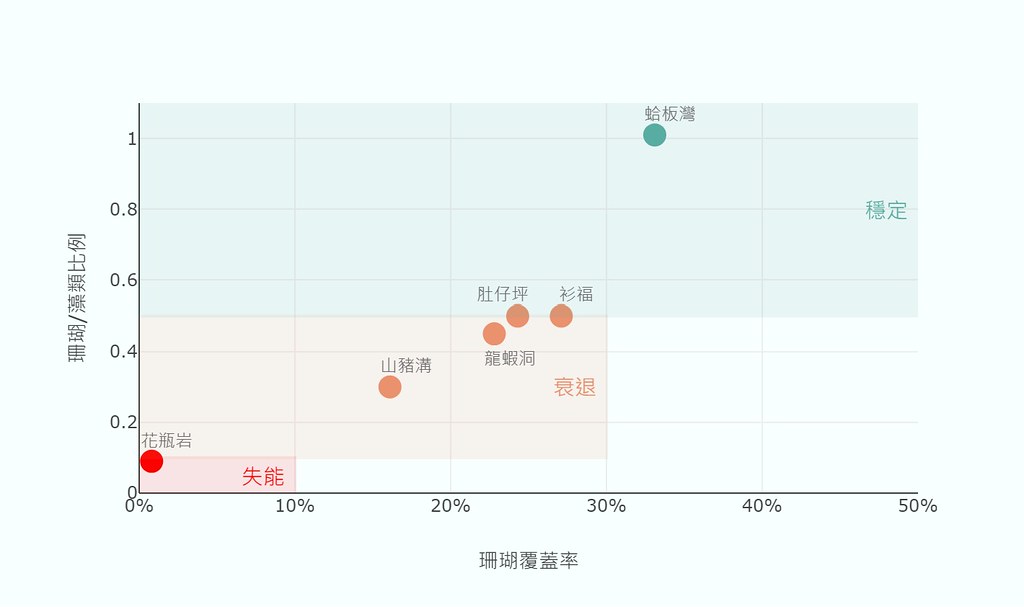The image size is (1024, 607).
Task: Select the 杉福 data point
Action: click(561, 316)
